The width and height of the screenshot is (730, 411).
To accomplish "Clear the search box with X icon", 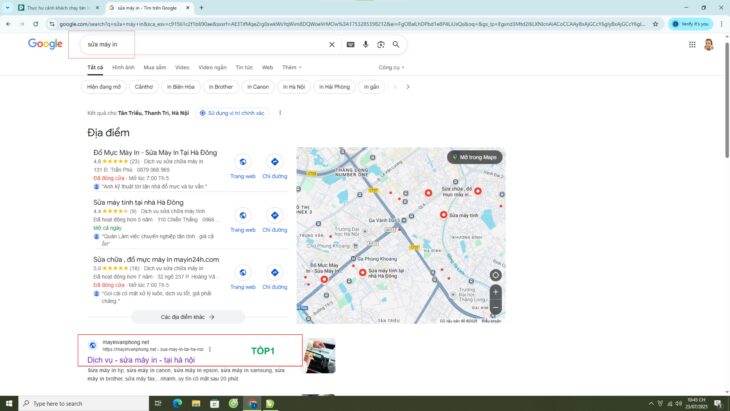I will point(332,44).
